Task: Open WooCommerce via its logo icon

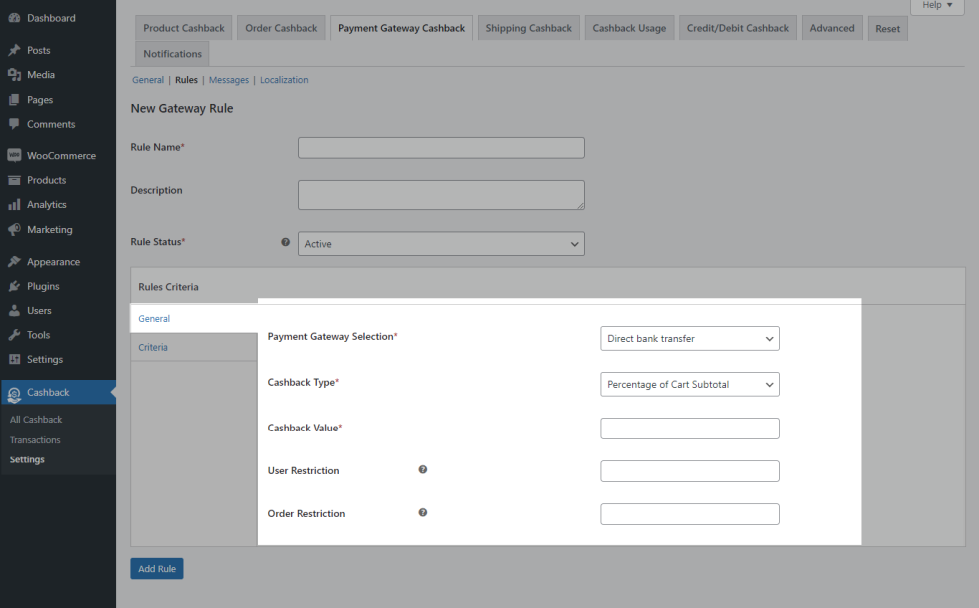Action: [14, 156]
